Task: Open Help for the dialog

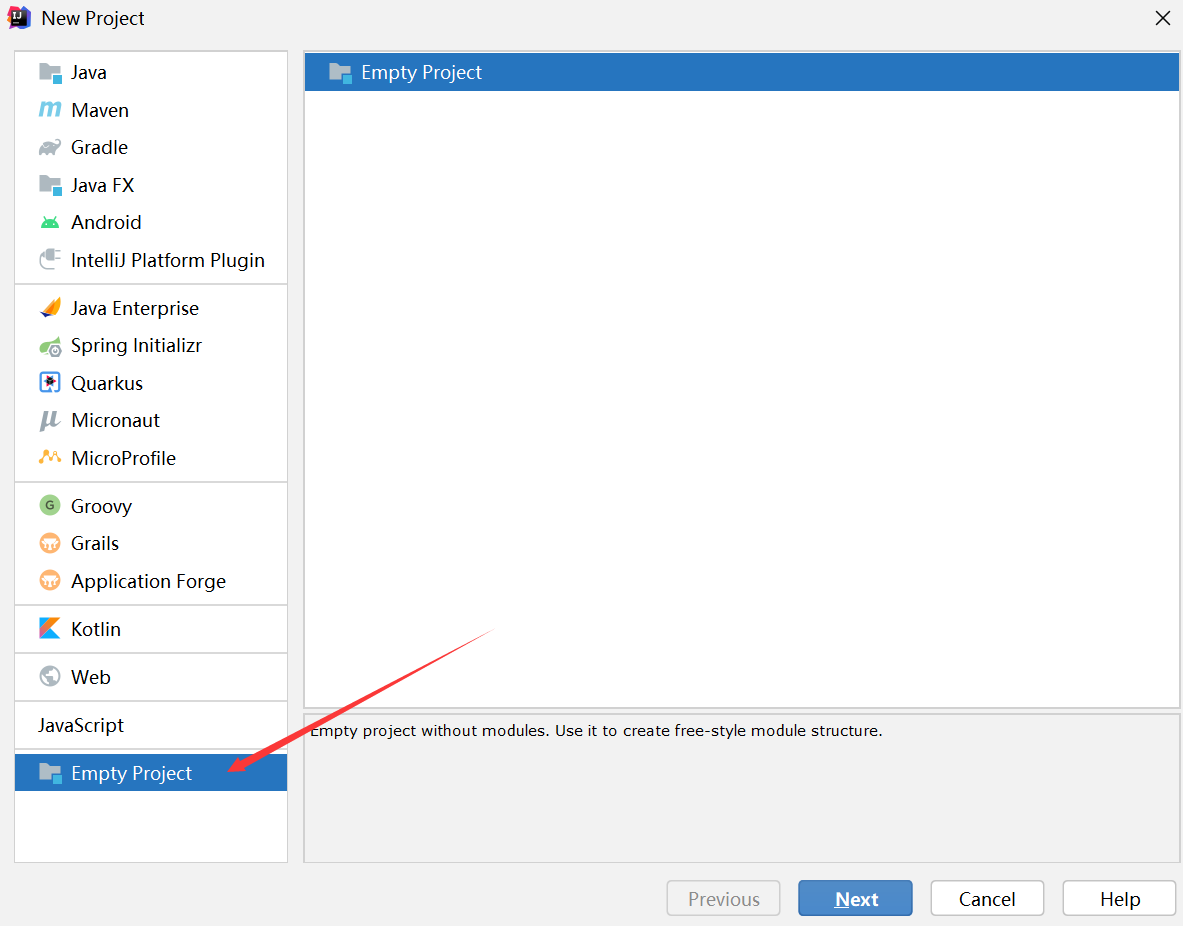Action: point(1120,898)
